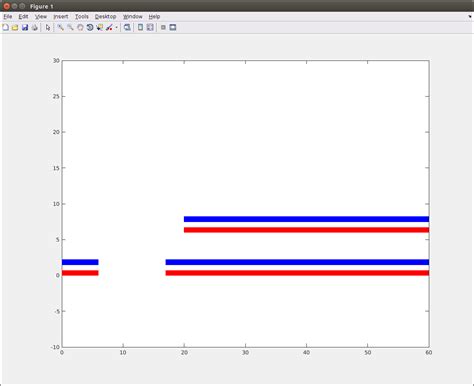The width and height of the screenshot is (474, 386).
Task: Toggle the Brush data tool
Action: [x=109, y=27]
